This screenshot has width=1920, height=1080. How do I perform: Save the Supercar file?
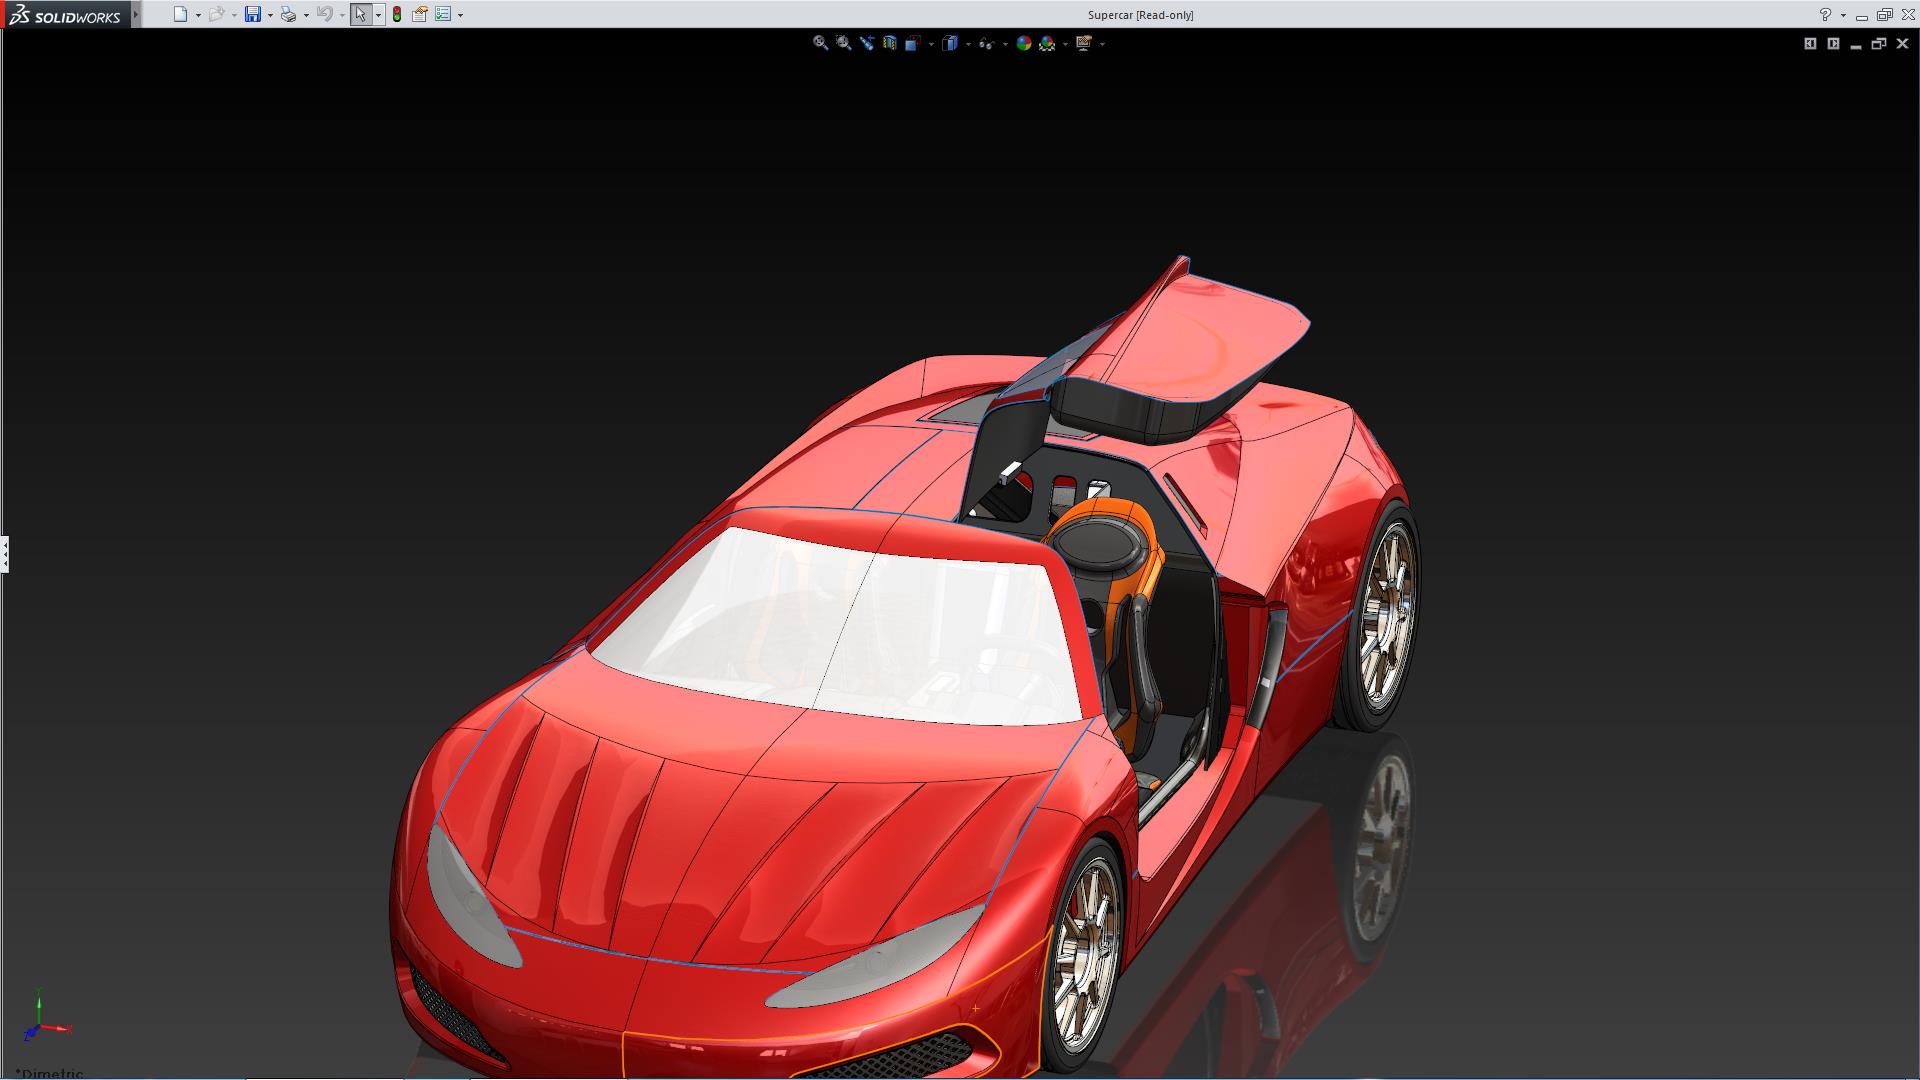click(x=253, y=15)
